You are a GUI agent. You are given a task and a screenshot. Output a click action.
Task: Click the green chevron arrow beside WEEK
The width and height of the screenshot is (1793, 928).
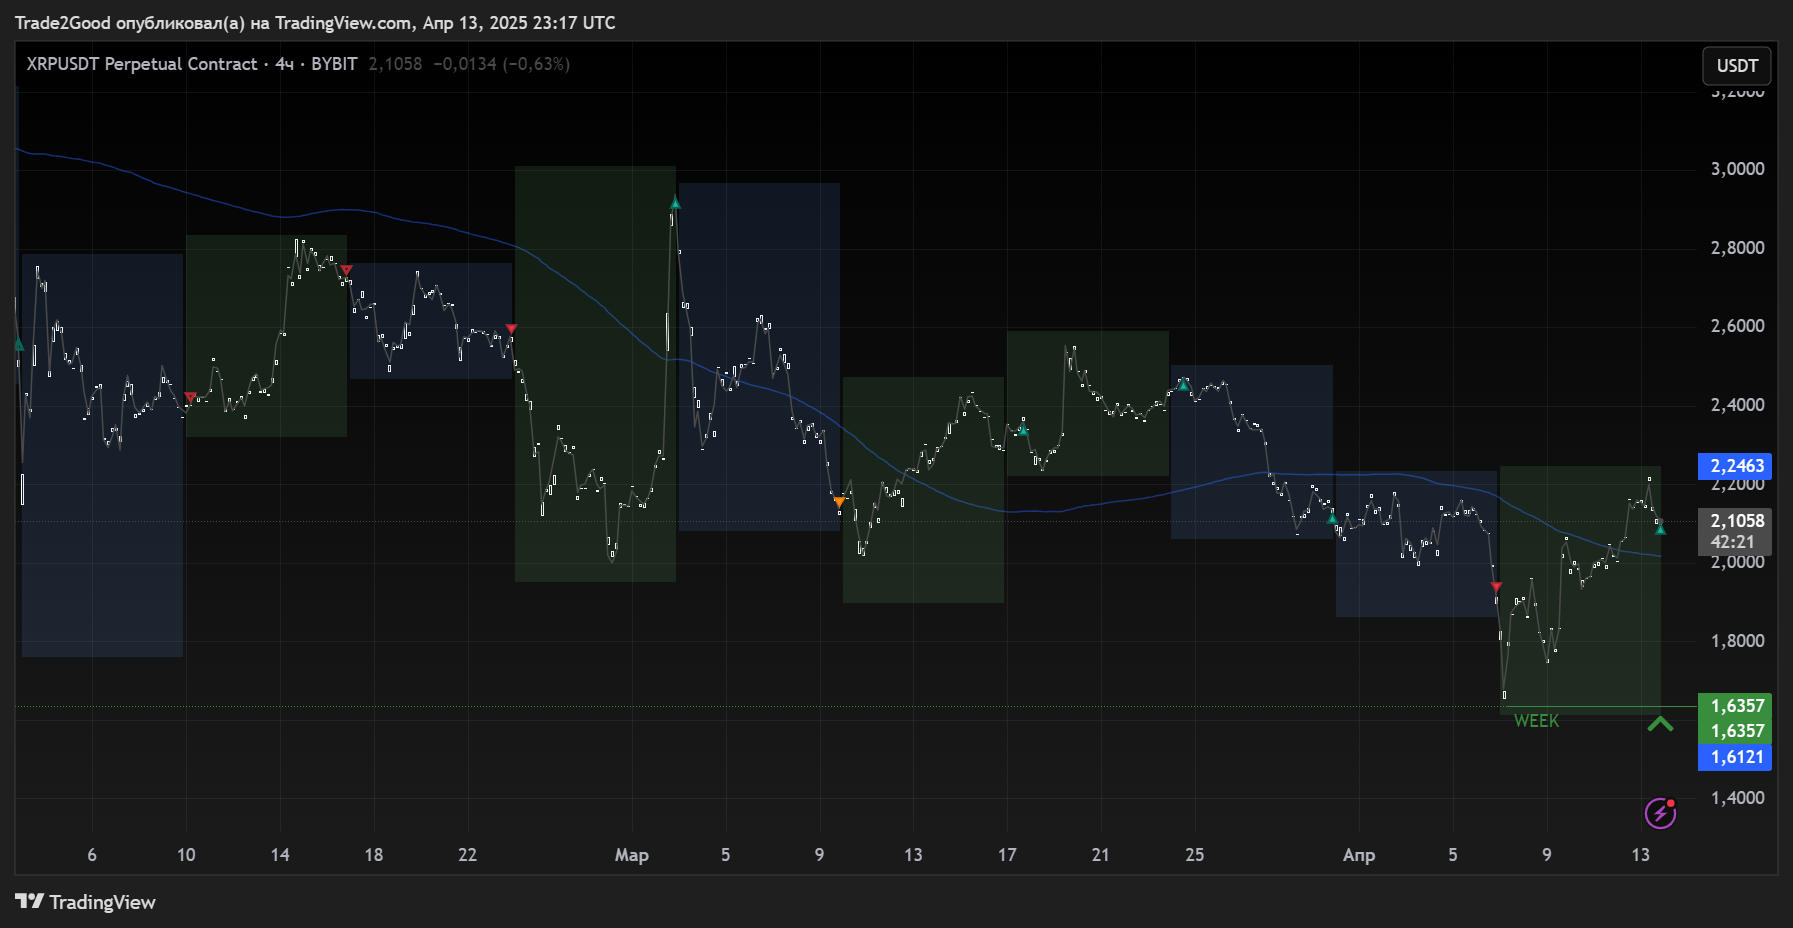click(1660, 723)
